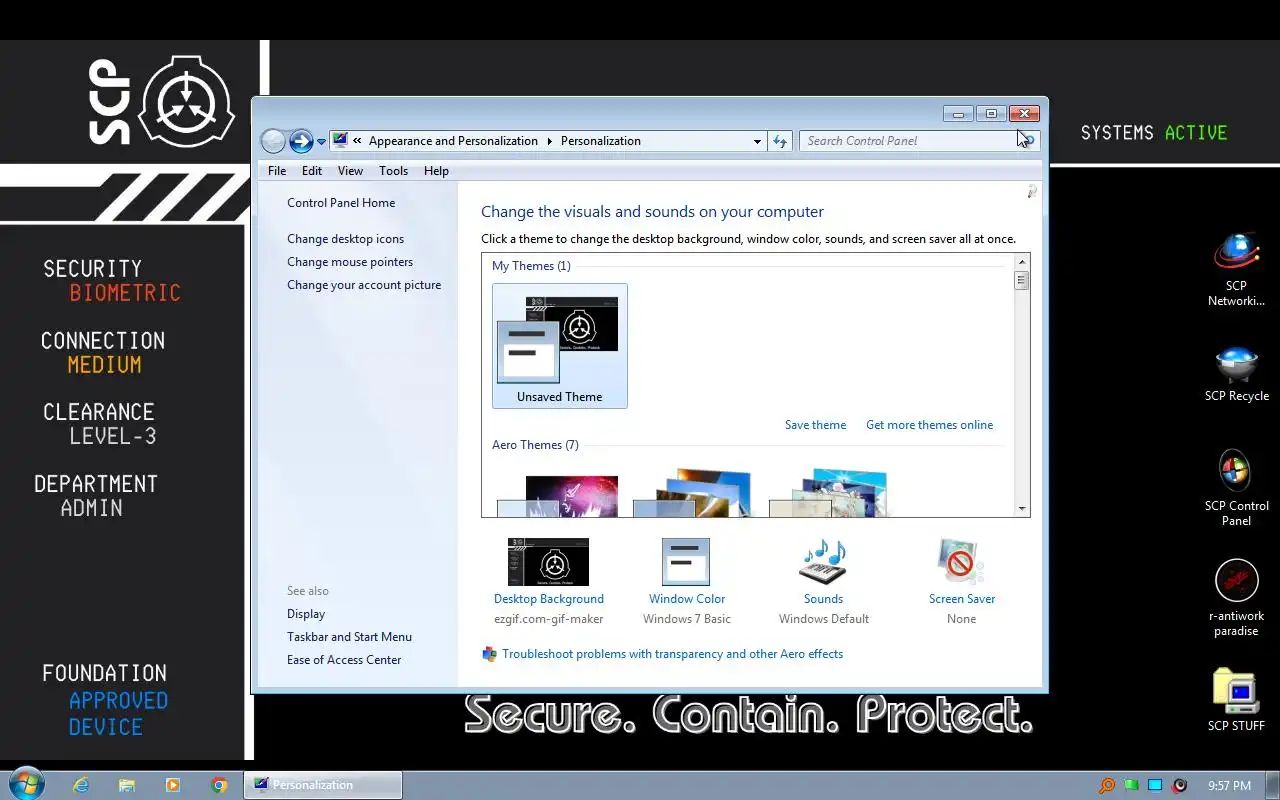Open Ease of Access Center link
This screenshot has height=800, width=1280.
(x=344, y=660)
